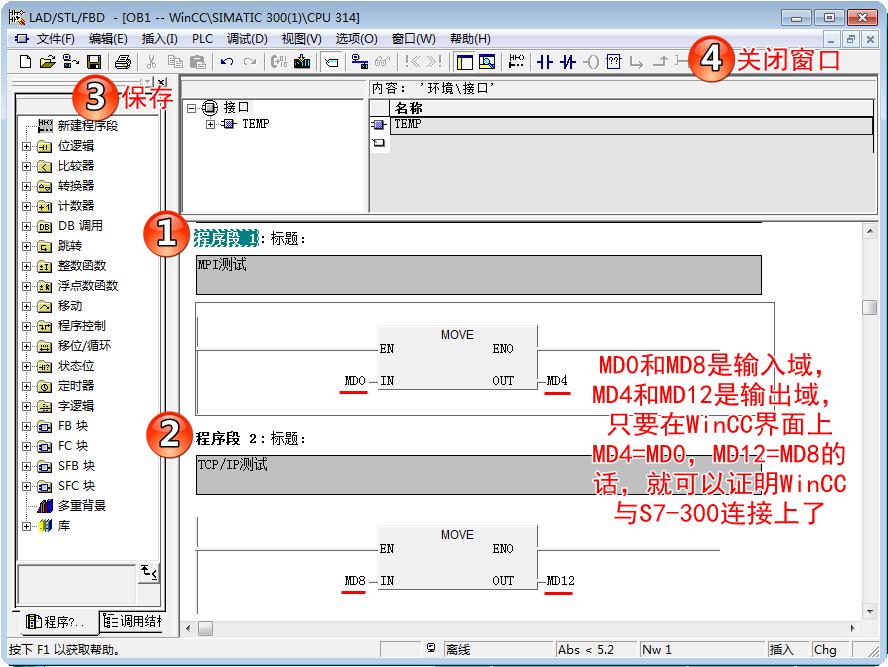Click the Download to PLC icon

coord(302,61)
